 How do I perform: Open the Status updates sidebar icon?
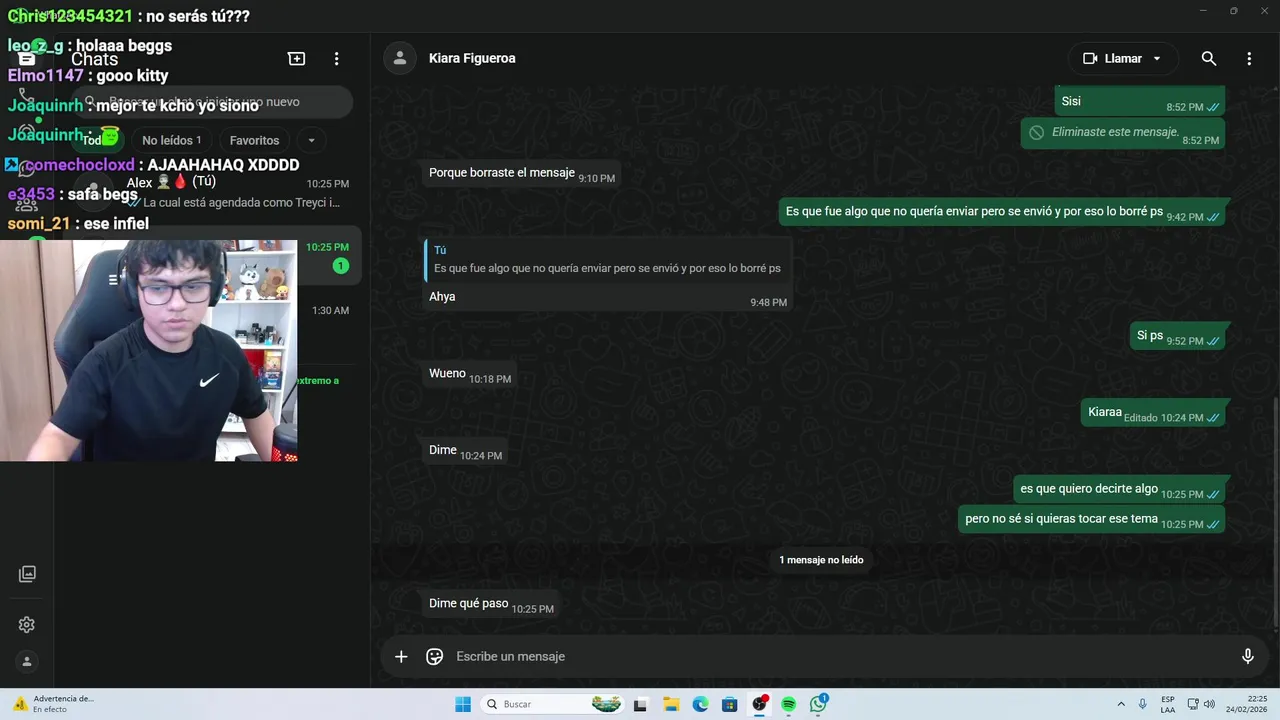point(27,131)
